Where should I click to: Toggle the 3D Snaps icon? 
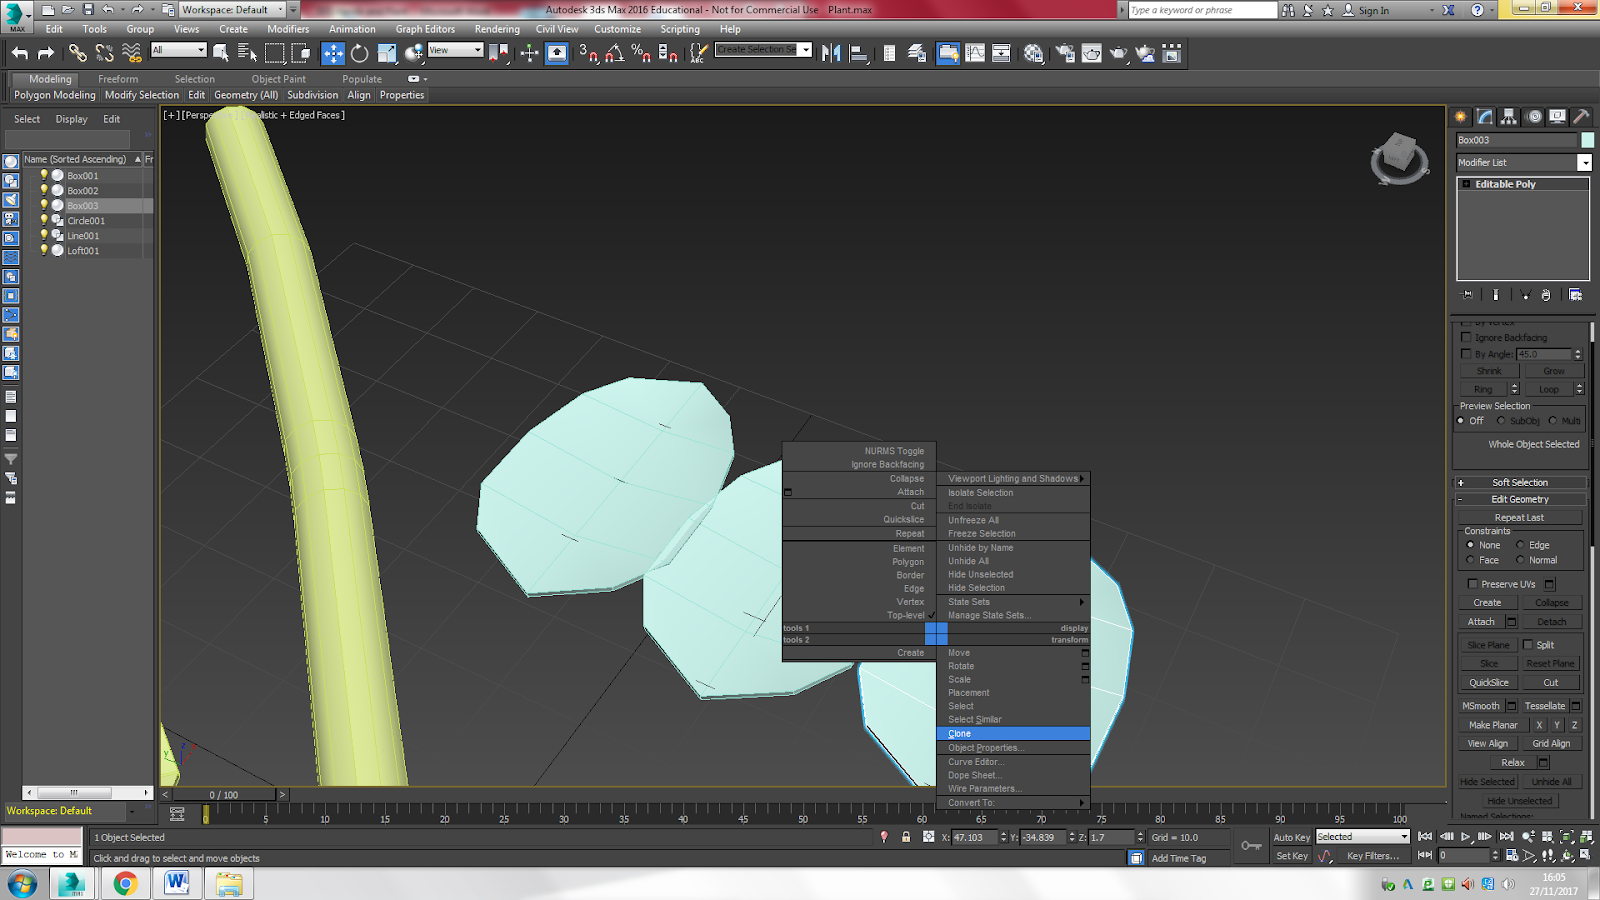588,53
